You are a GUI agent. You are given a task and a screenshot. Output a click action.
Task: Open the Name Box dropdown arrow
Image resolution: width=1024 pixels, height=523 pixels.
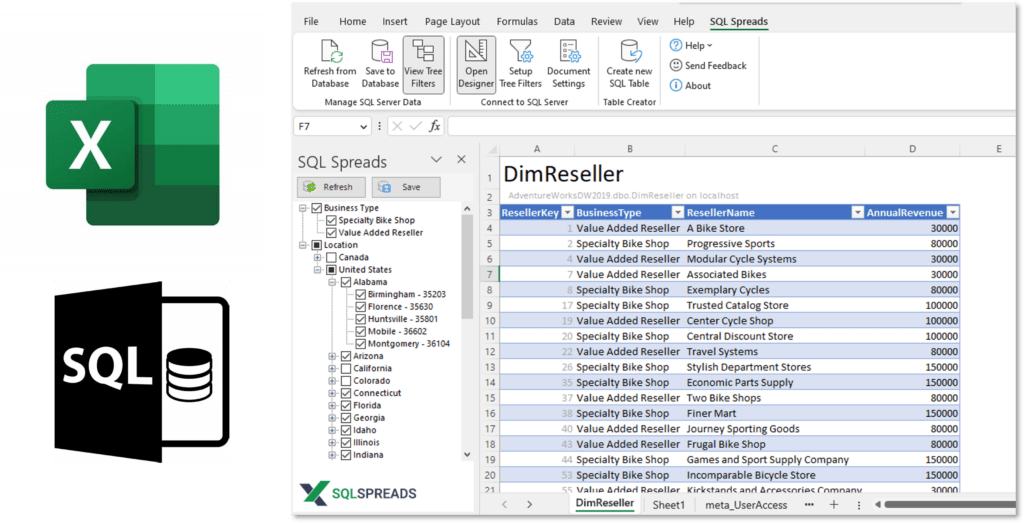coord(364,127)
